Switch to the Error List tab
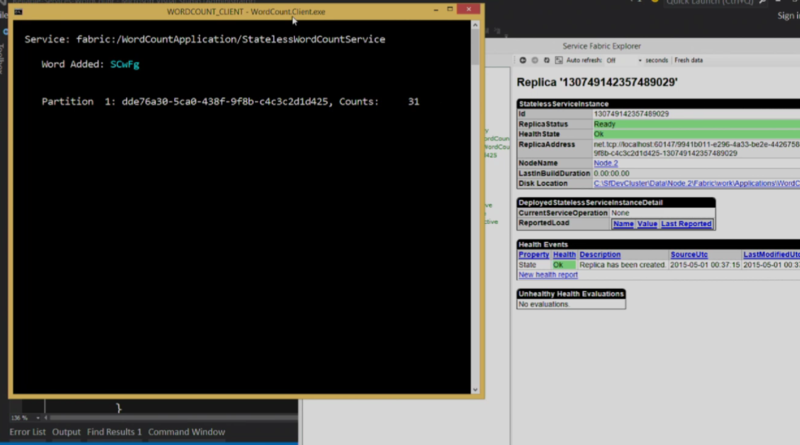The image size is (800, 445). coord(28,432)
